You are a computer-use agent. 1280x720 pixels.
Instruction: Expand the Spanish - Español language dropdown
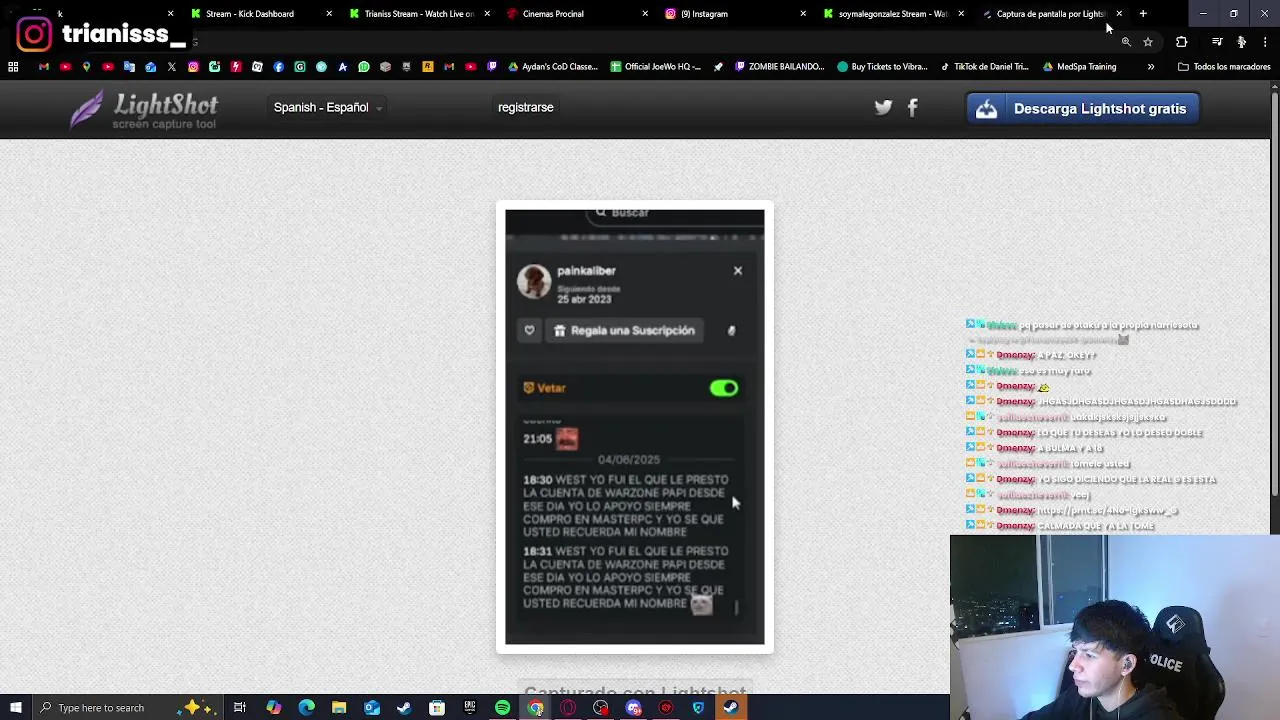tap(328, 108)
